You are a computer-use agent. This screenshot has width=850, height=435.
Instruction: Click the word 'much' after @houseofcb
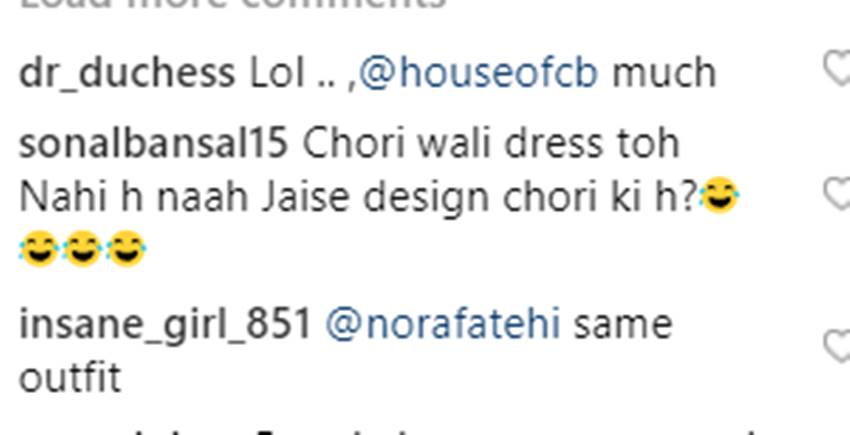tap(664, 73)
